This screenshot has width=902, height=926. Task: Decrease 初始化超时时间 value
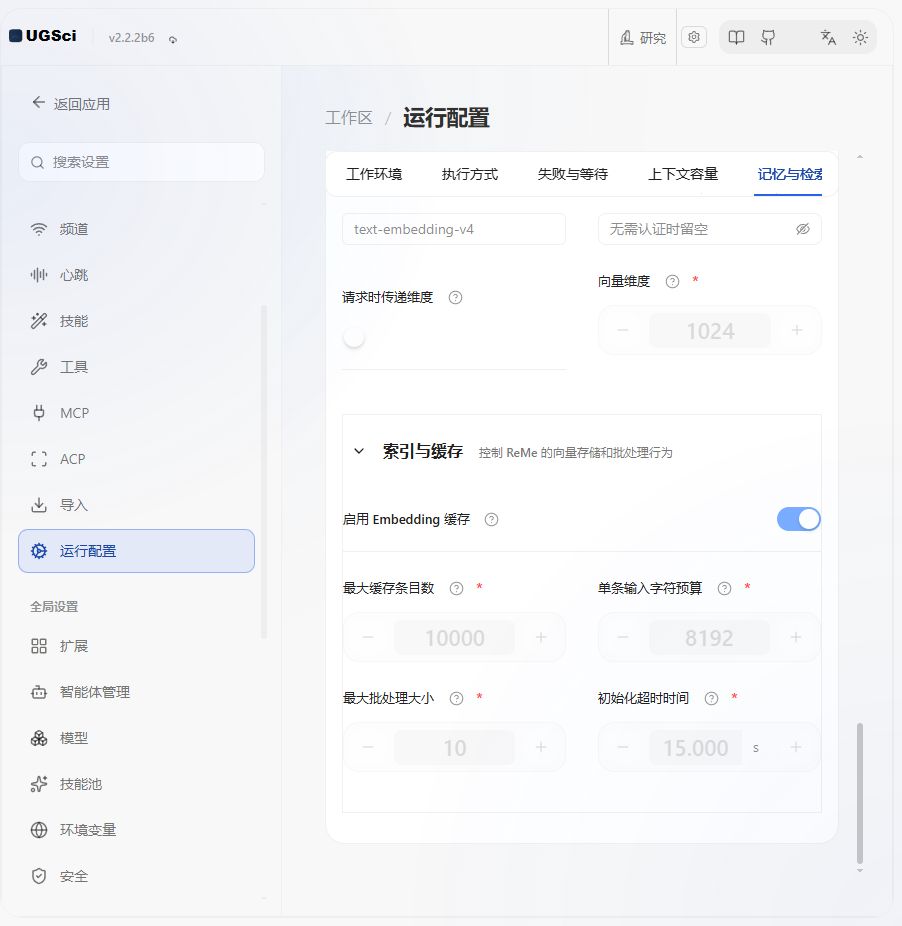[623, 747]
